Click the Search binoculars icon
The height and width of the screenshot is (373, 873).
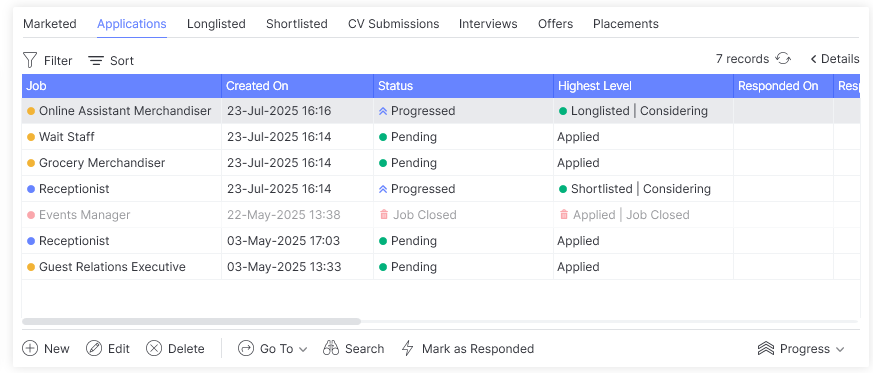(x=331, y=349)
